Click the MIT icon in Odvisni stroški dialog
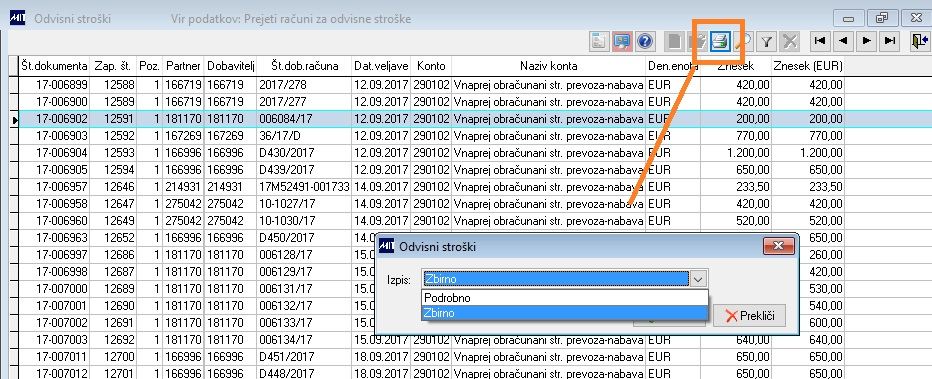Screen dimensions: 932x379 click(x=386, y=246)
